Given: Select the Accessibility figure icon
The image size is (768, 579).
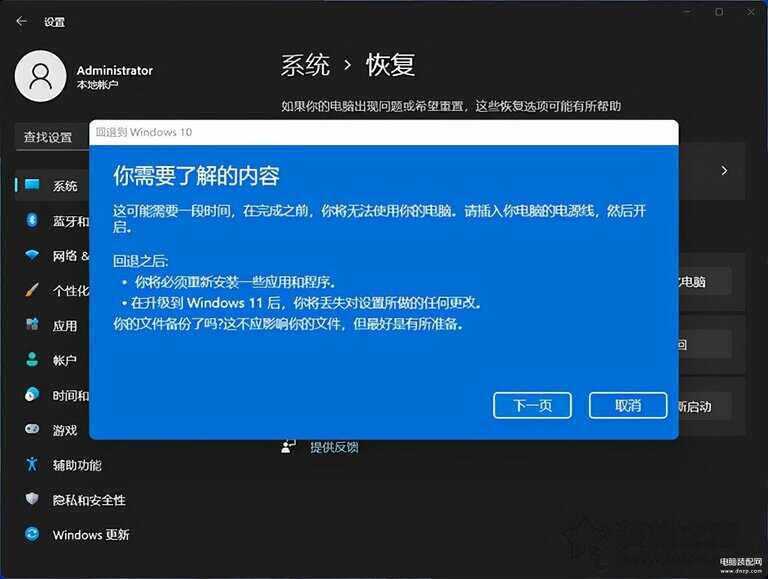Looking at the screenshot, I should click(x=33, y=465).
